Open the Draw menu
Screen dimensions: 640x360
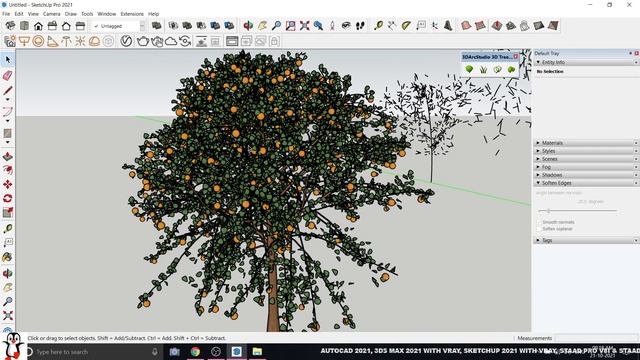[x=71, y=14]
